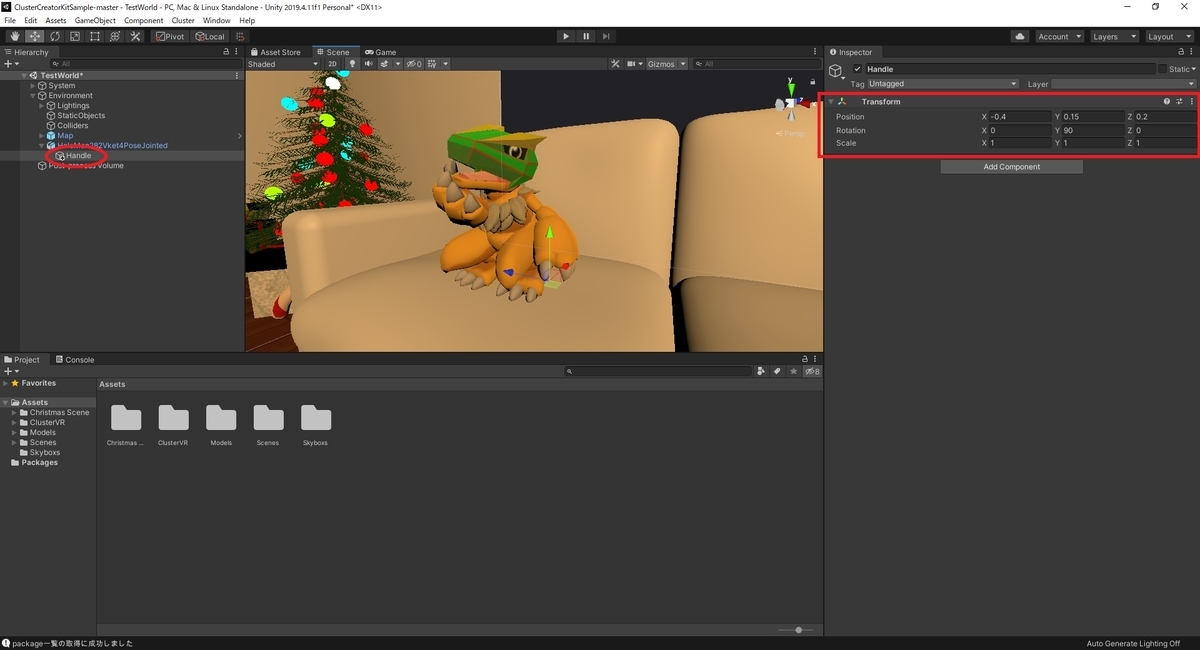
Task: Open the Layout dropdown
Action: point(1168,36)
